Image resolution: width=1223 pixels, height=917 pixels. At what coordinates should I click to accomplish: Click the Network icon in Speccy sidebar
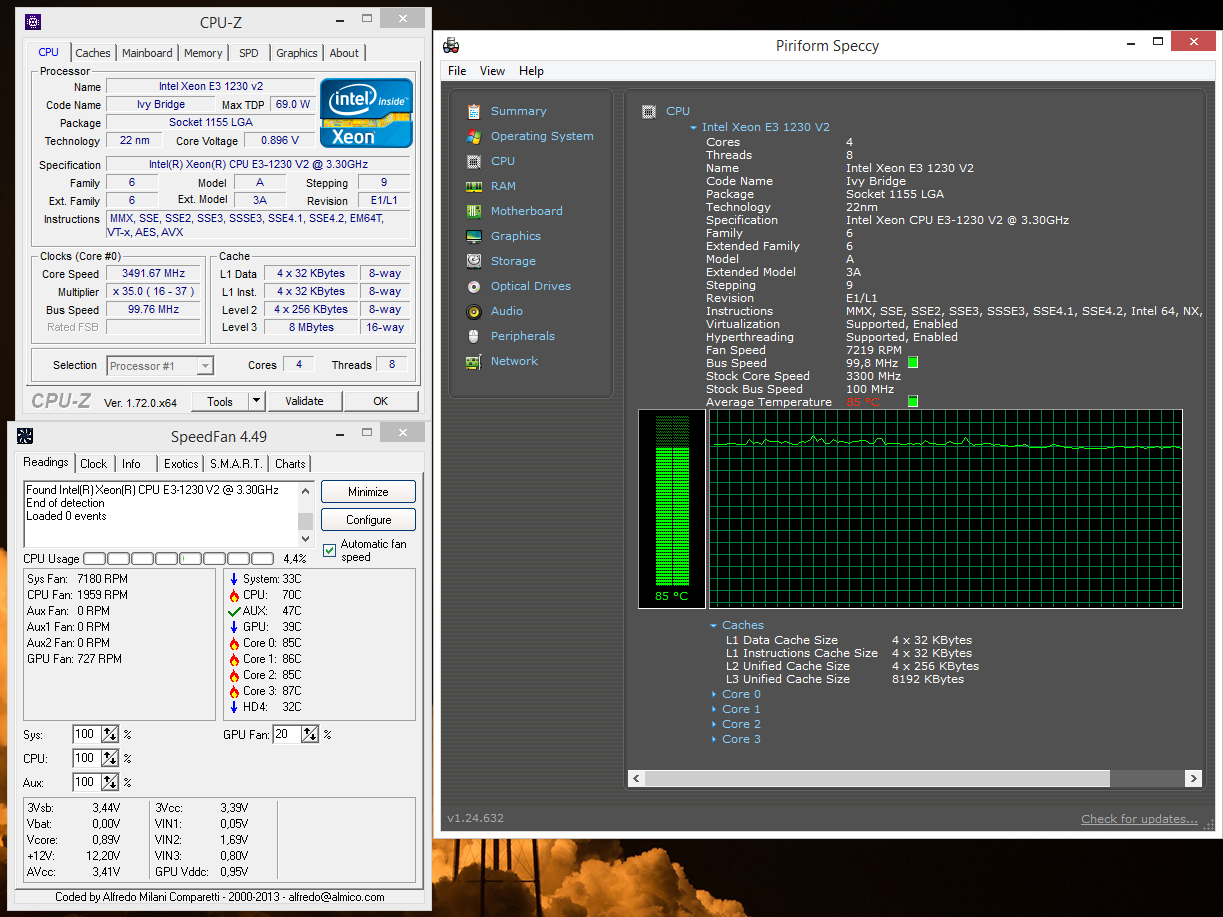coord(474,361)
